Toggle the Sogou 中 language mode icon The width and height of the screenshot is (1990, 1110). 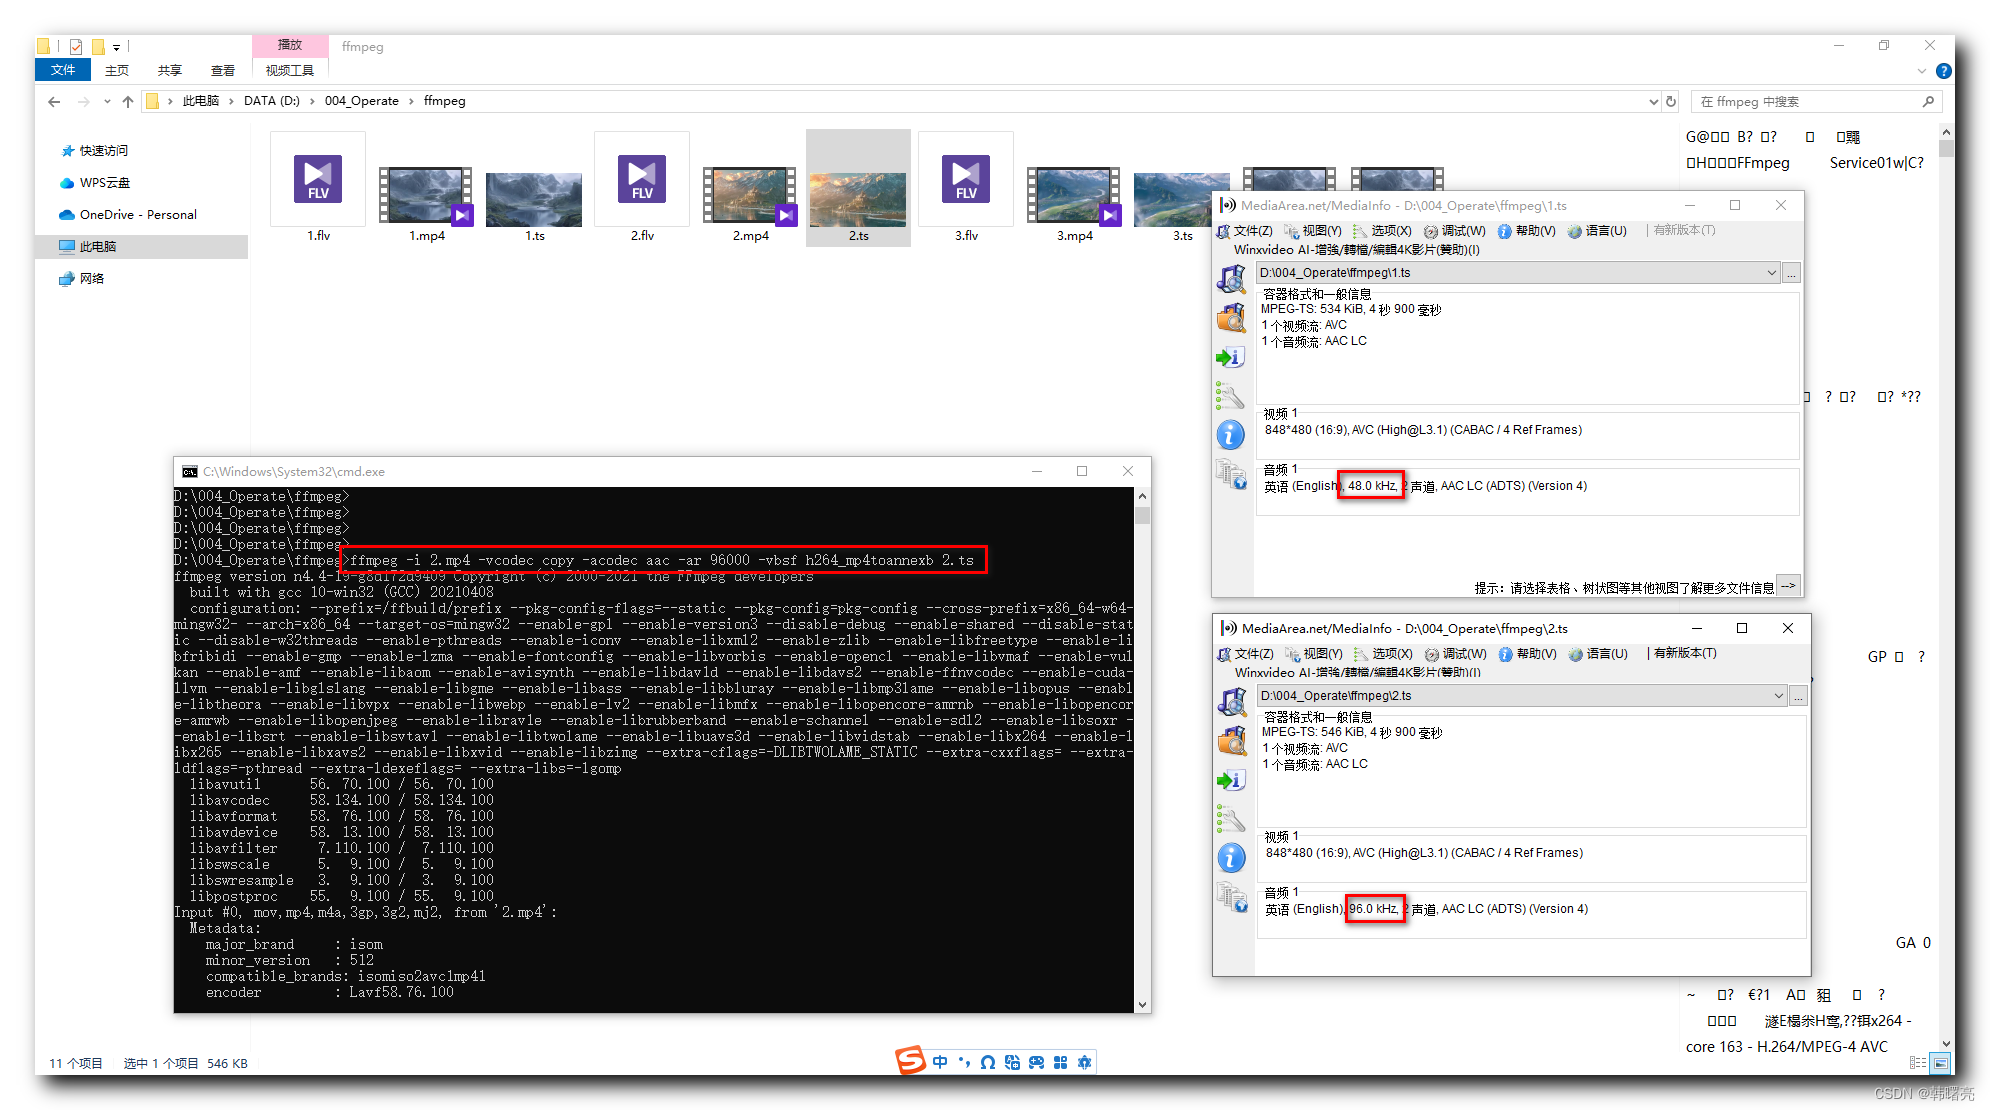940,1062
